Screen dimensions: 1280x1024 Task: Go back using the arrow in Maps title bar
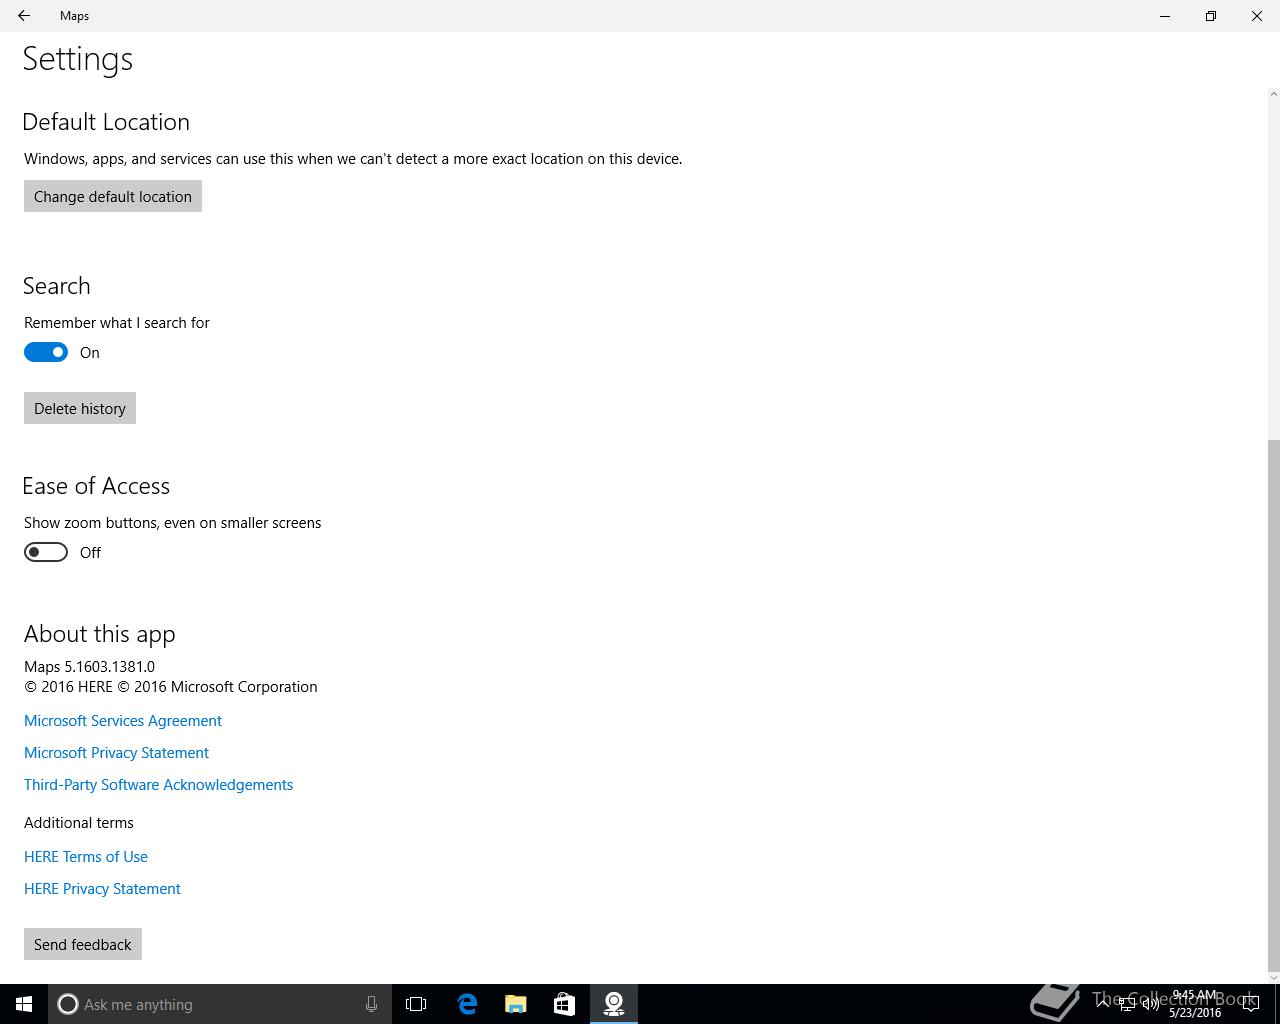[x=24, y=16]
